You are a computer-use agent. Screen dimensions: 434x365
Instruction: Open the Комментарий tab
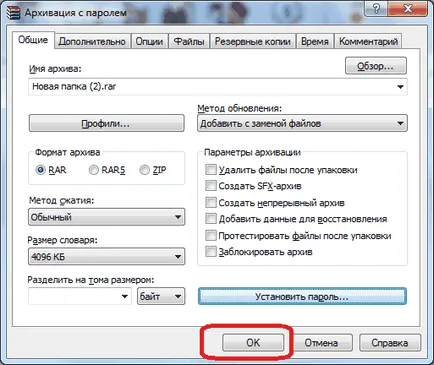368,41
